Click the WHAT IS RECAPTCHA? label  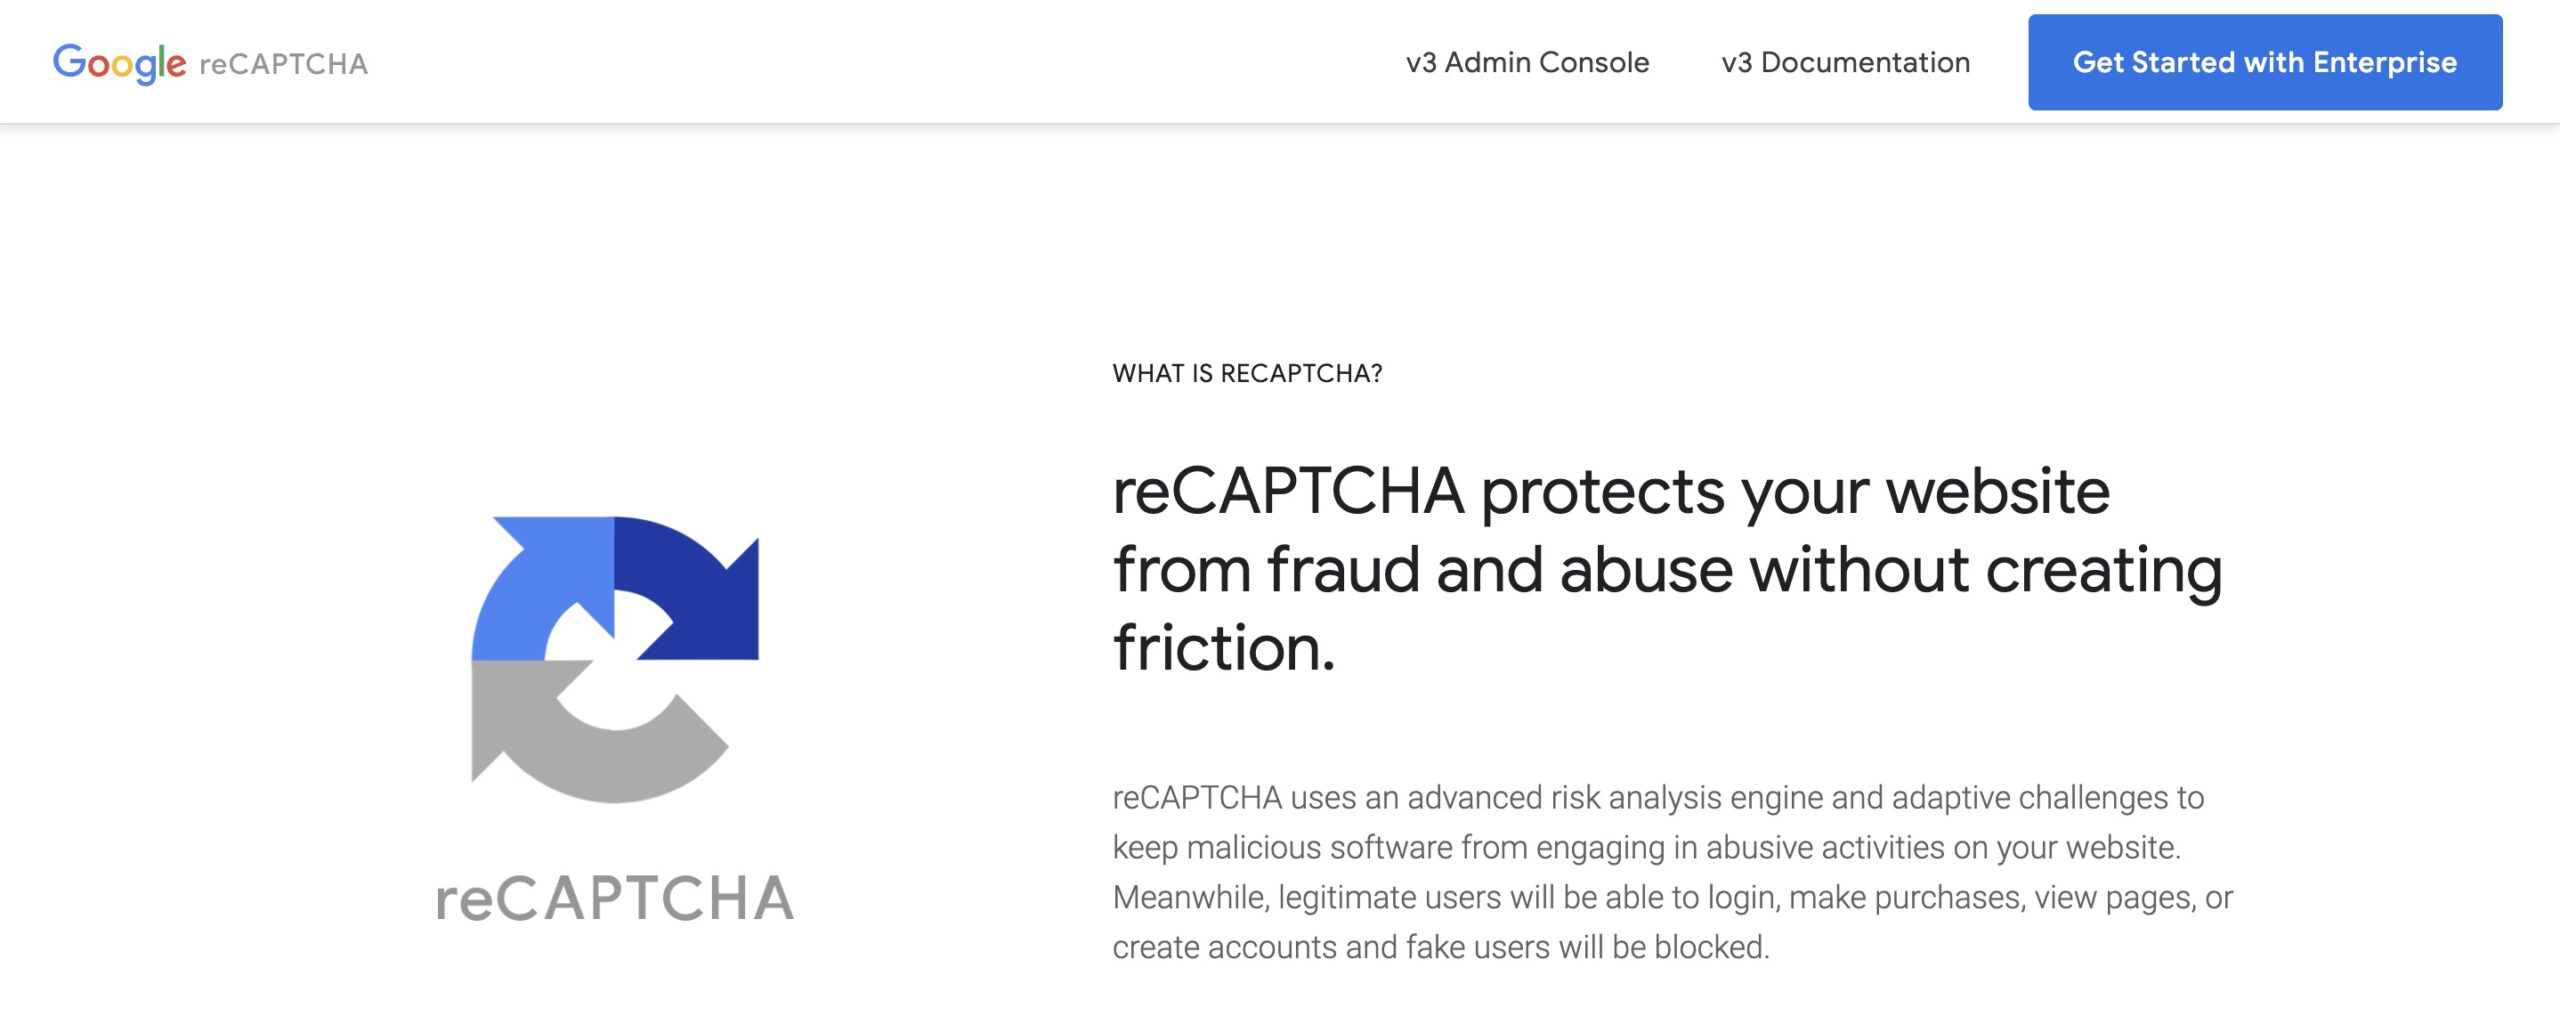tap(1247, 373)
